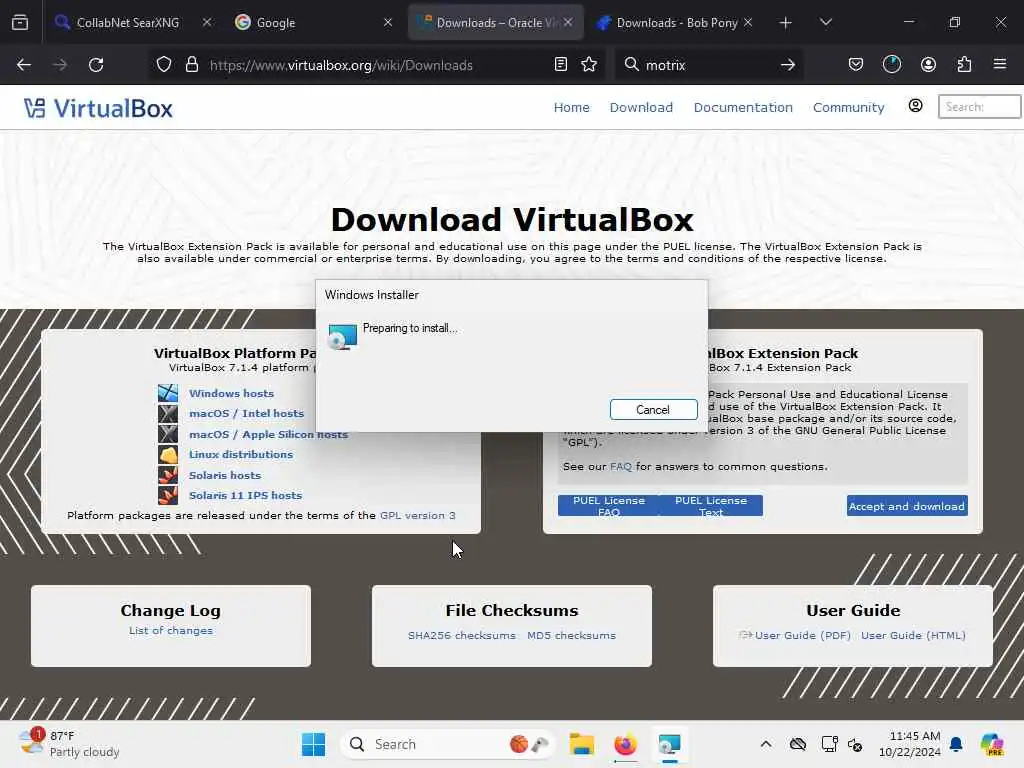Switch to the CollabNet SearXNG tab

[128, 22]
